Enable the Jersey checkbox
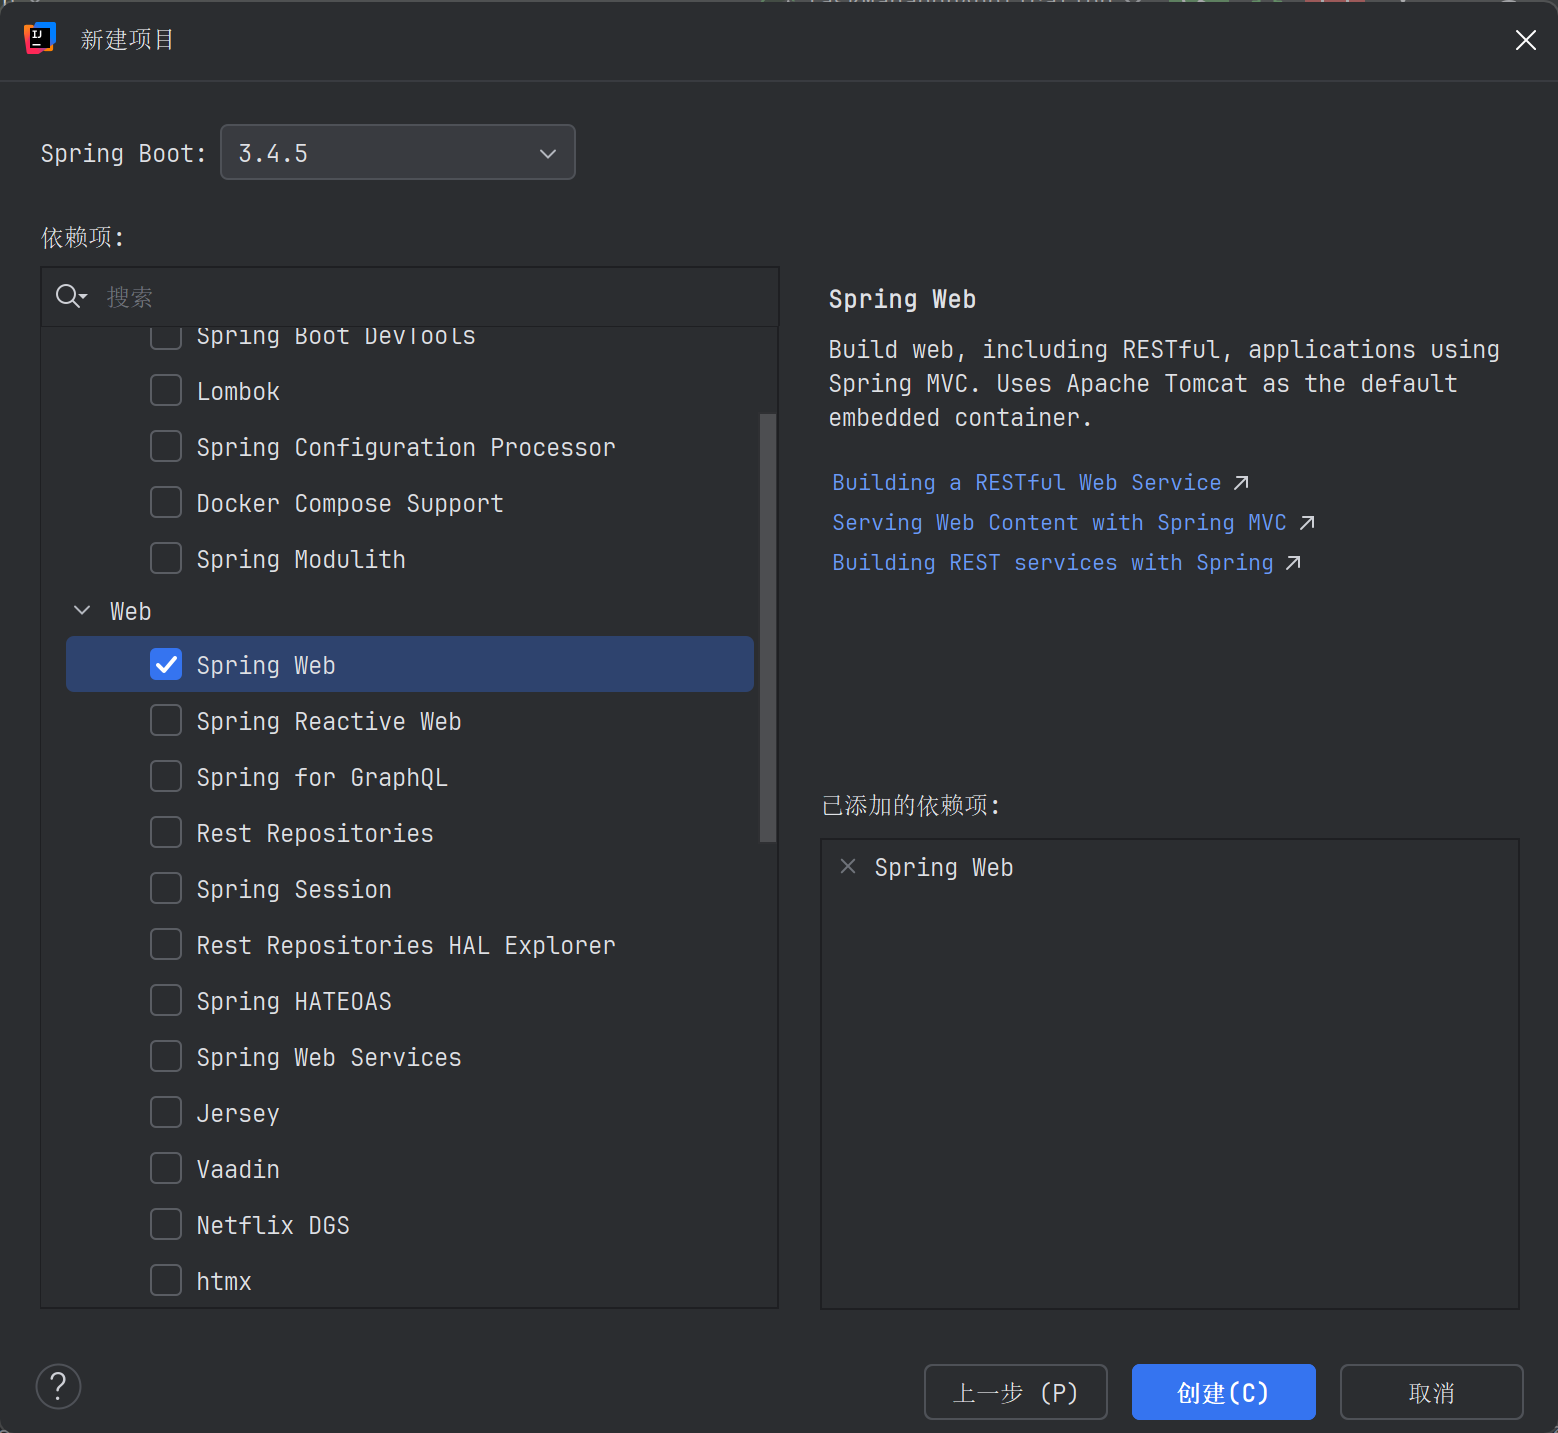The image size is (1558, 1433). [166, 1112]
